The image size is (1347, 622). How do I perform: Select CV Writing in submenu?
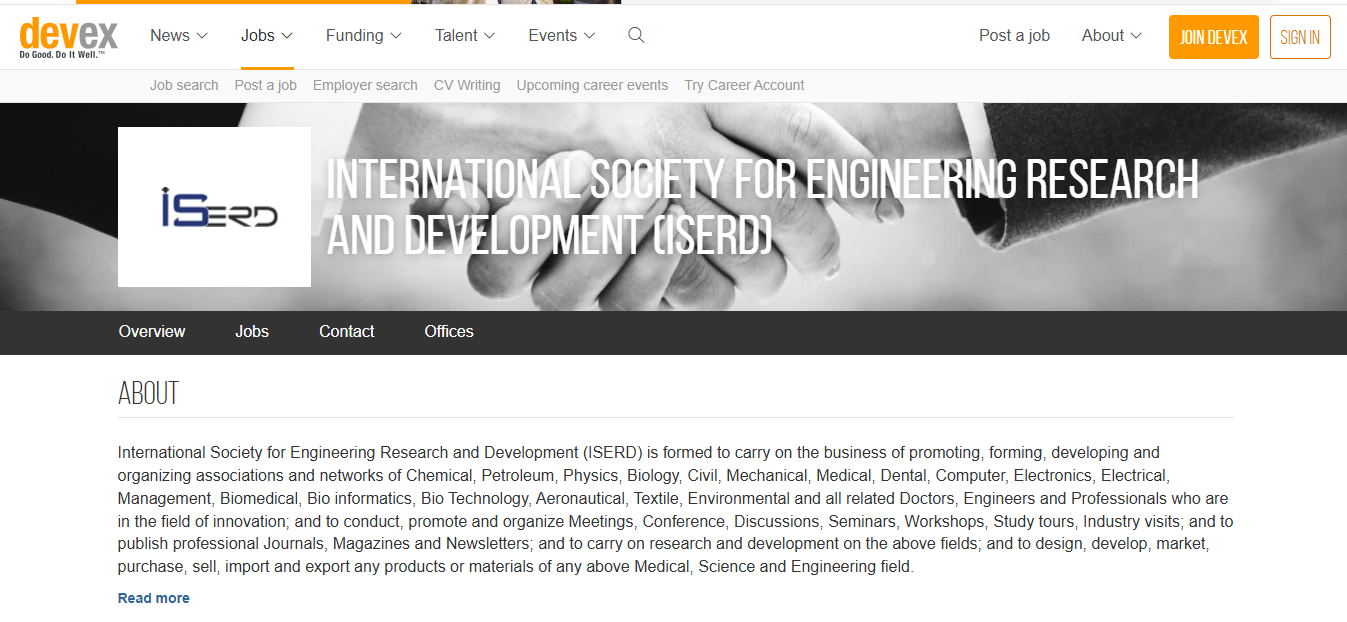click(x=467, y=85)
